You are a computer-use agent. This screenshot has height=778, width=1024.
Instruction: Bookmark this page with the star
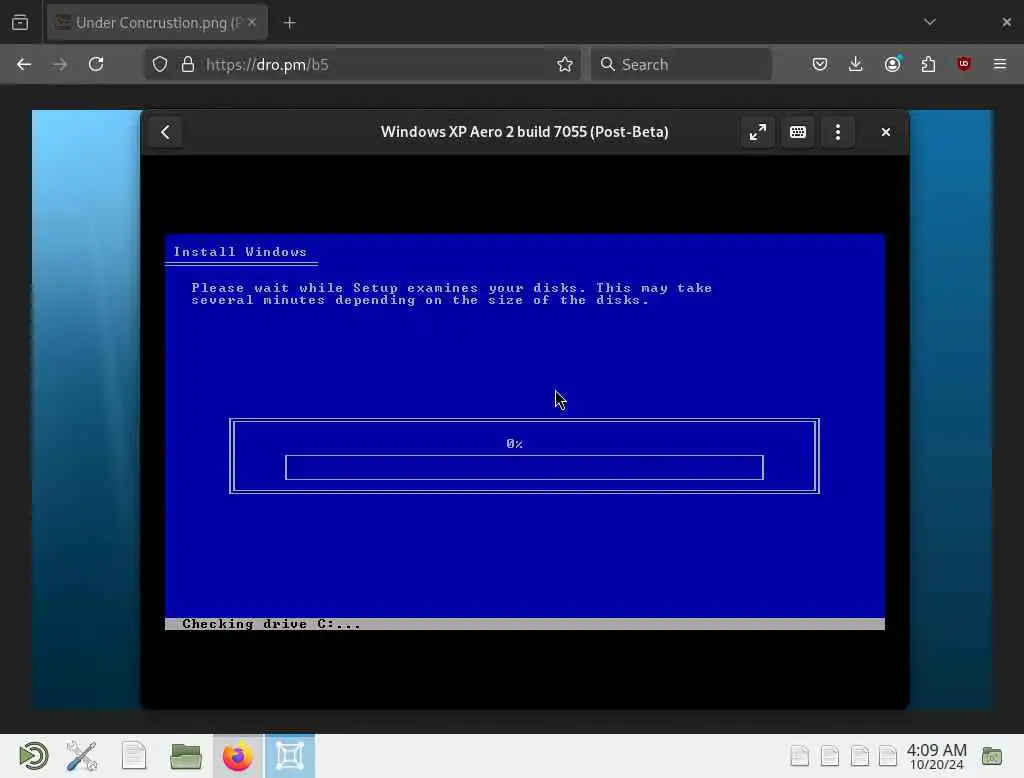[565, 64]
